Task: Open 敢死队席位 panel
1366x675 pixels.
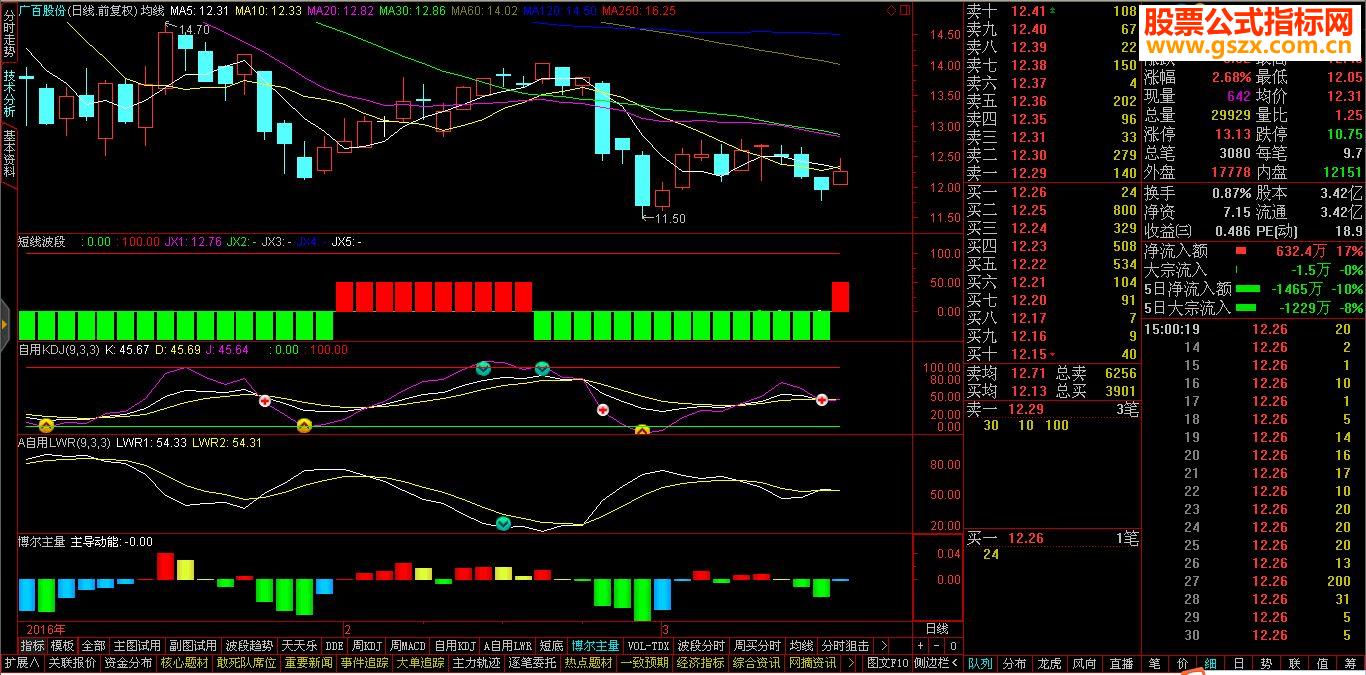Action: (x=247, y=663)
